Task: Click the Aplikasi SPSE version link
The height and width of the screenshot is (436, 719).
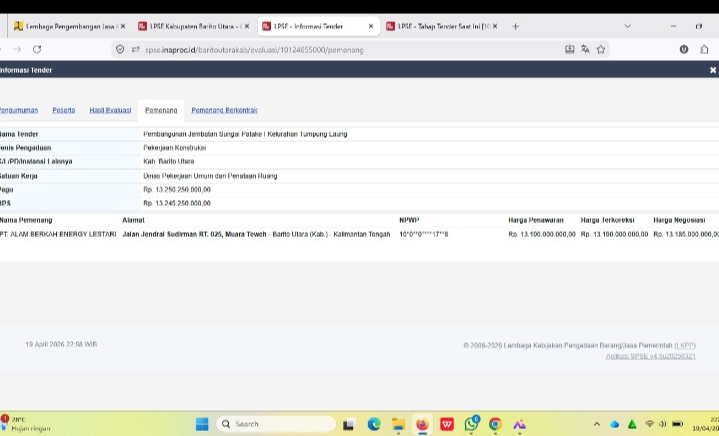Action: pyautogui.click(x=657, y=355)
